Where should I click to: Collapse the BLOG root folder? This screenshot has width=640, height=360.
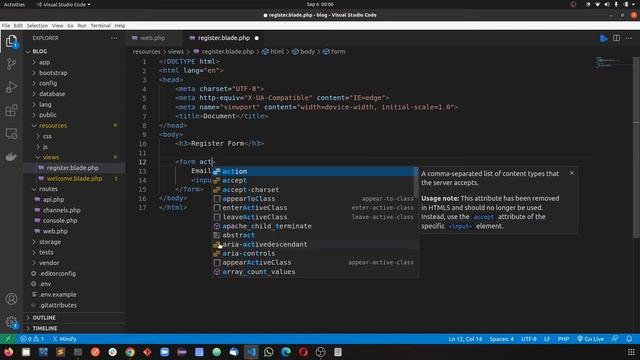pyautogui.click(x=40, y=51)
